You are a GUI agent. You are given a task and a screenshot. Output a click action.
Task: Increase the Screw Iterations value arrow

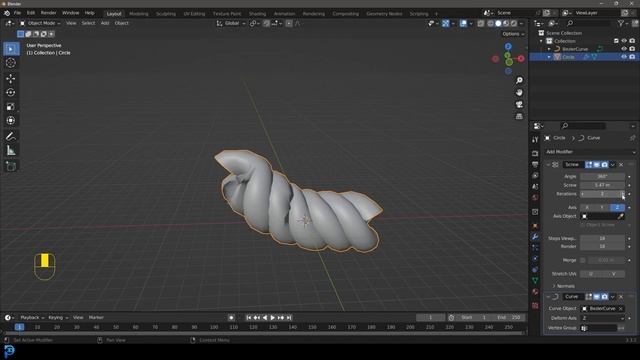pyautogui.click(x=622, y=194)
